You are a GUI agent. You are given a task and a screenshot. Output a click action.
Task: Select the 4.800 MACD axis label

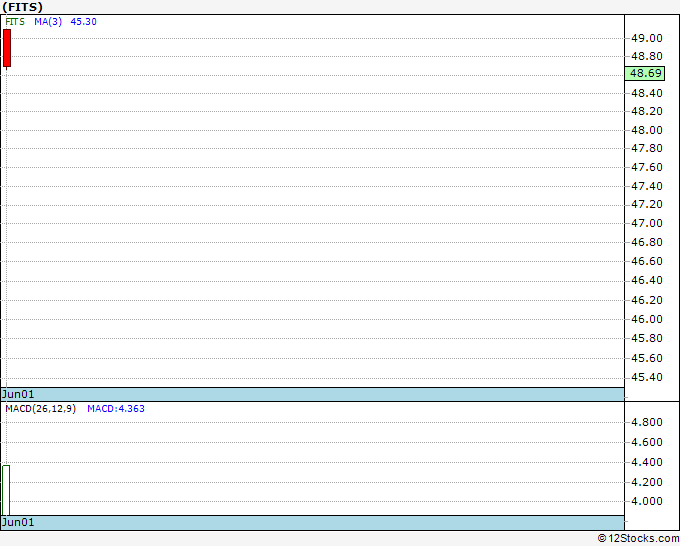pyautogui.click(x=647, y=422)
